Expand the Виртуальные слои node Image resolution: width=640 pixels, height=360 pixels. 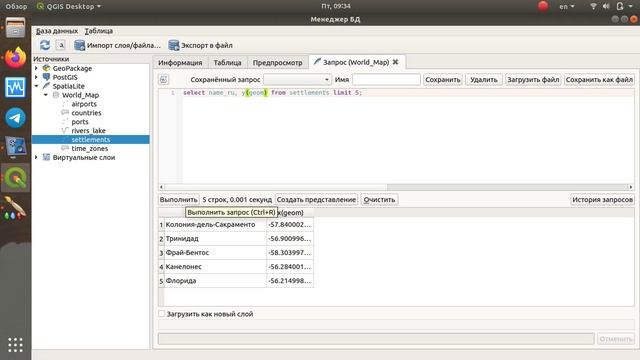(x=36, y=157)
